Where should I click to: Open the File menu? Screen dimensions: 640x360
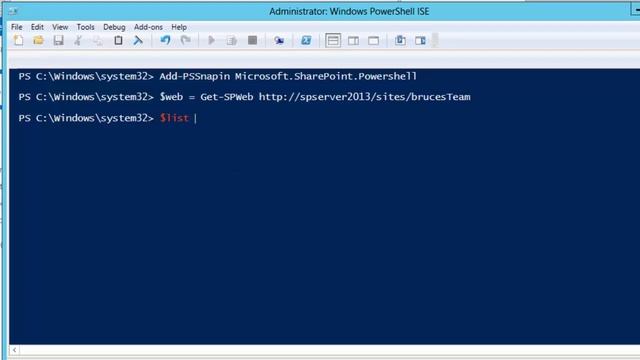[x=17, y=27]
